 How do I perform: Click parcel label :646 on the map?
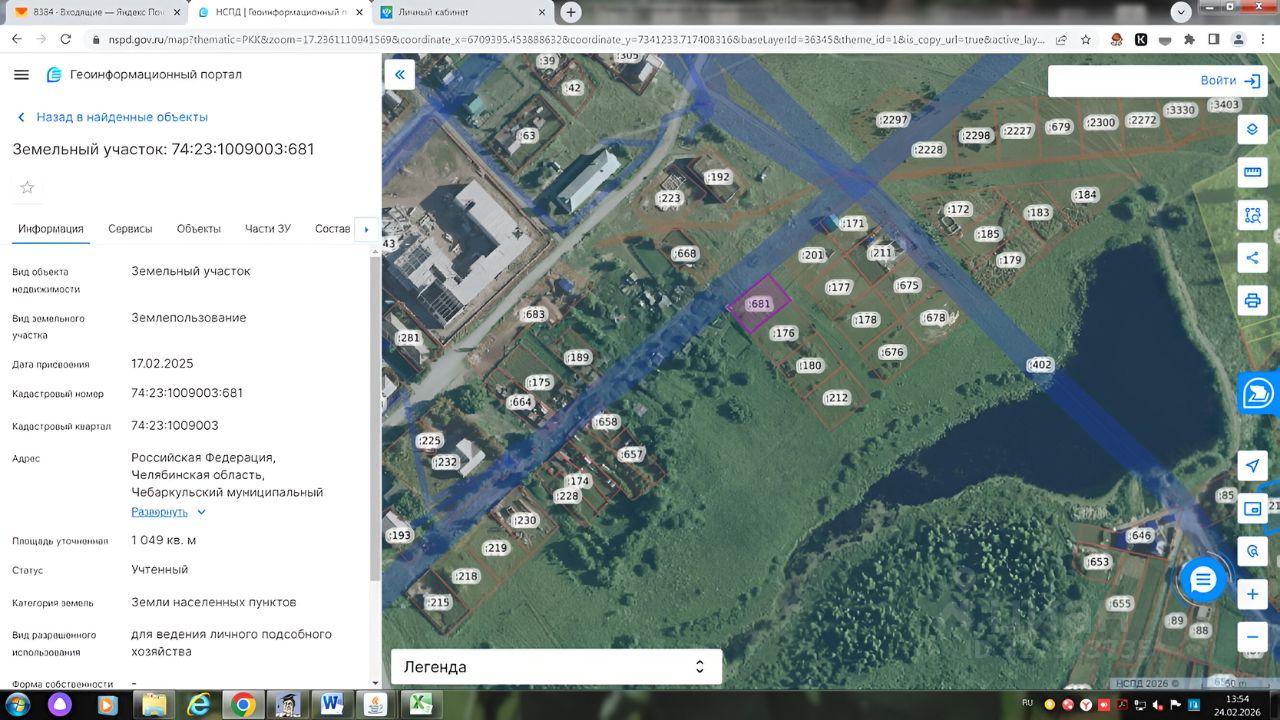tap(1139, 536)
